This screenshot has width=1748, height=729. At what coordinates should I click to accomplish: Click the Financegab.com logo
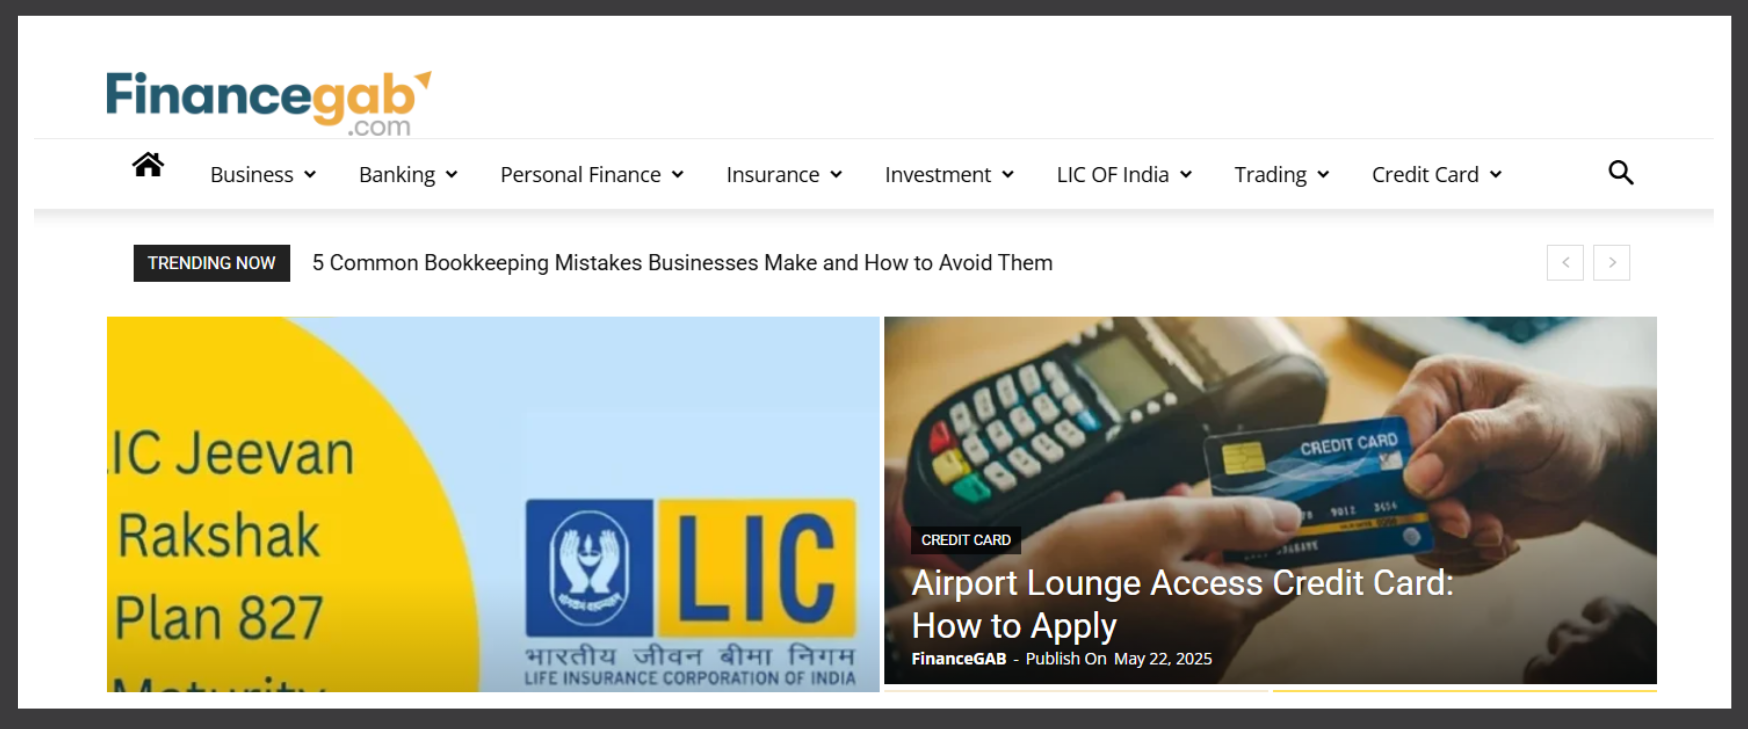pyautogui.click(x=269, y=102)
